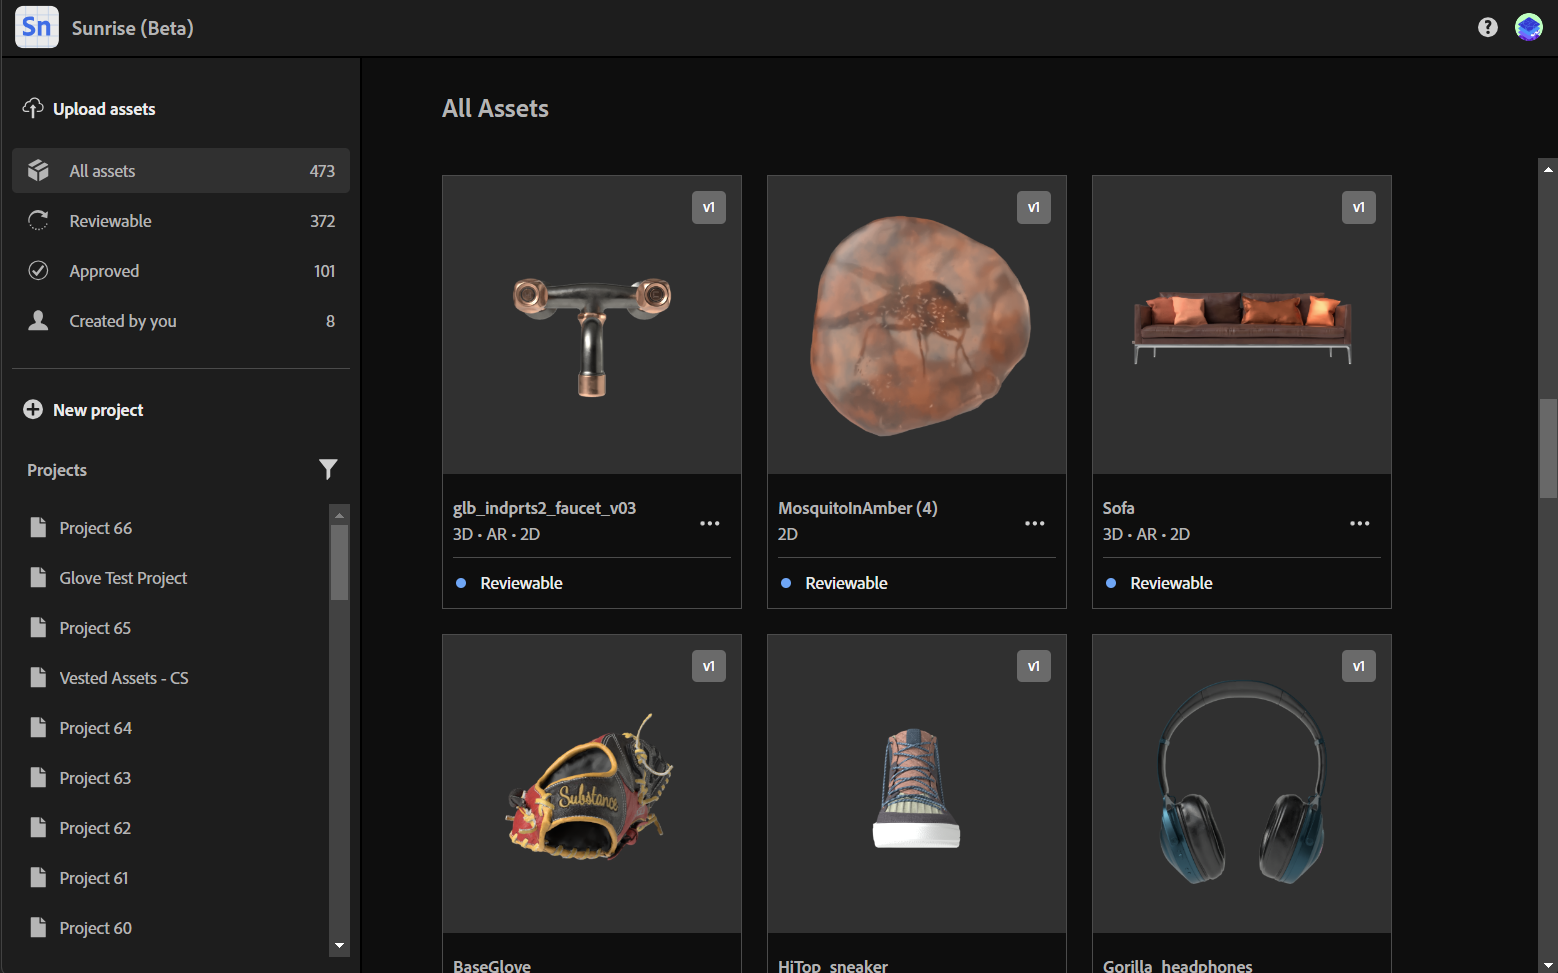Open the Projects filter icon
1558x973 pixels.
coord(328,469)
